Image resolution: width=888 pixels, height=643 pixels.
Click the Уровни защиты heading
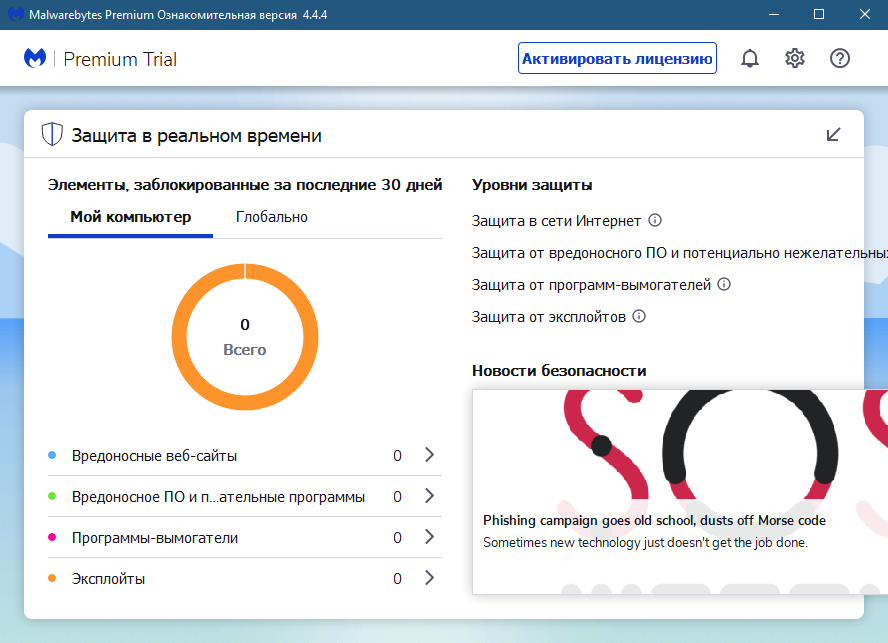click(x=532, y=185)
